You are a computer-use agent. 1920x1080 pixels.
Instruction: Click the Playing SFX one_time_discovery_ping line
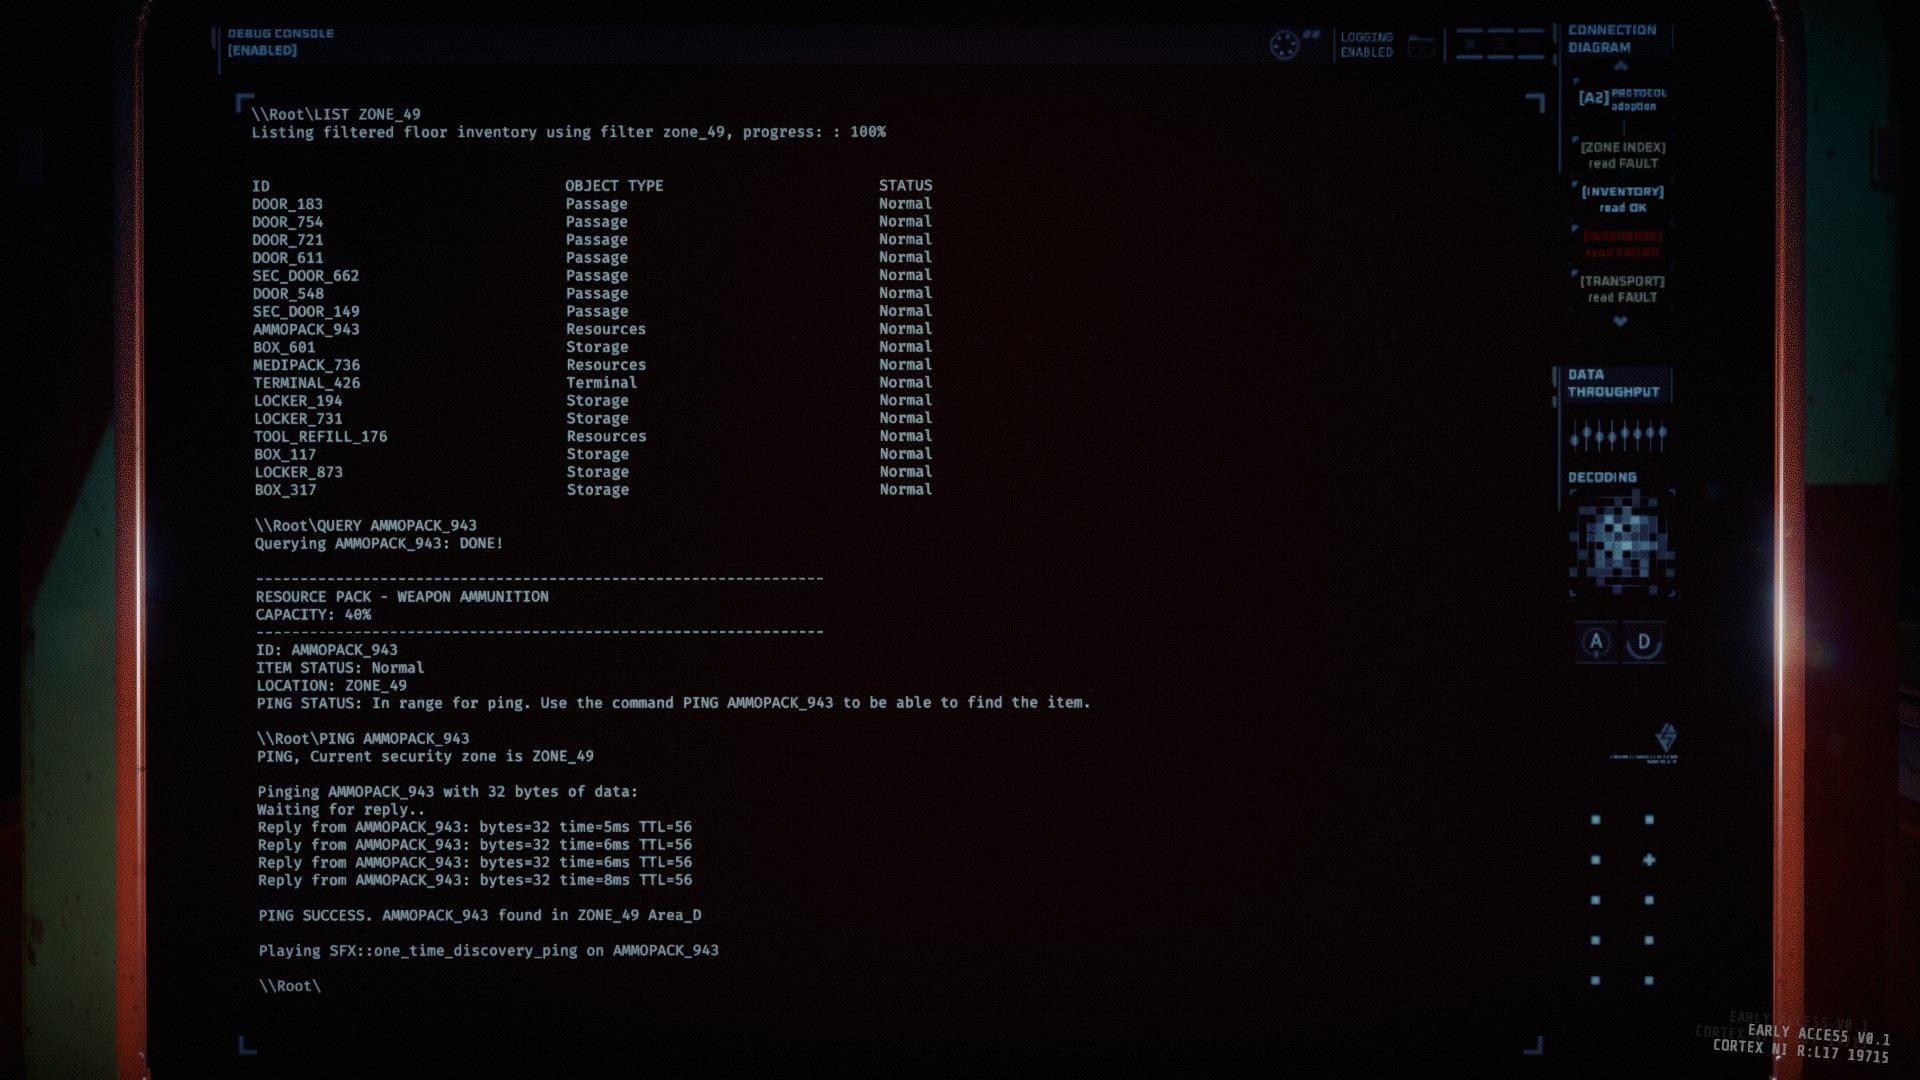tap(488, 950)
